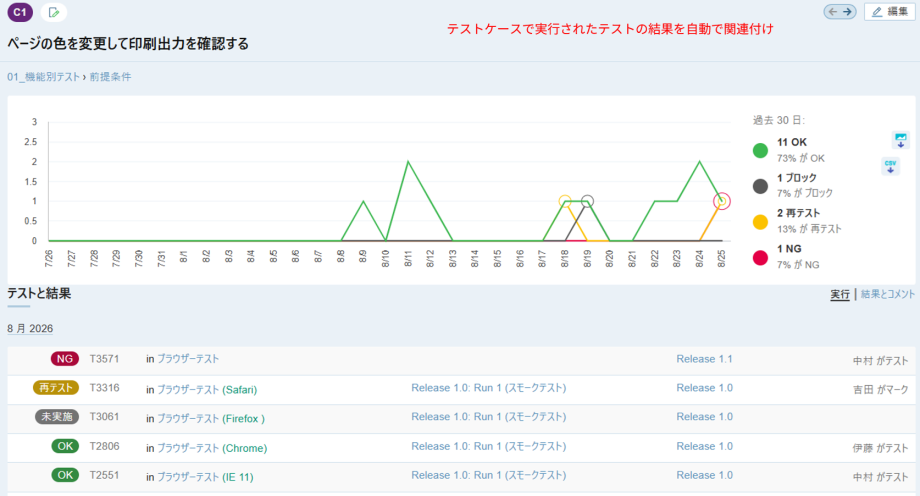Open the ブラウザーテスト (Firefox ) link

(x=211, y=419)
